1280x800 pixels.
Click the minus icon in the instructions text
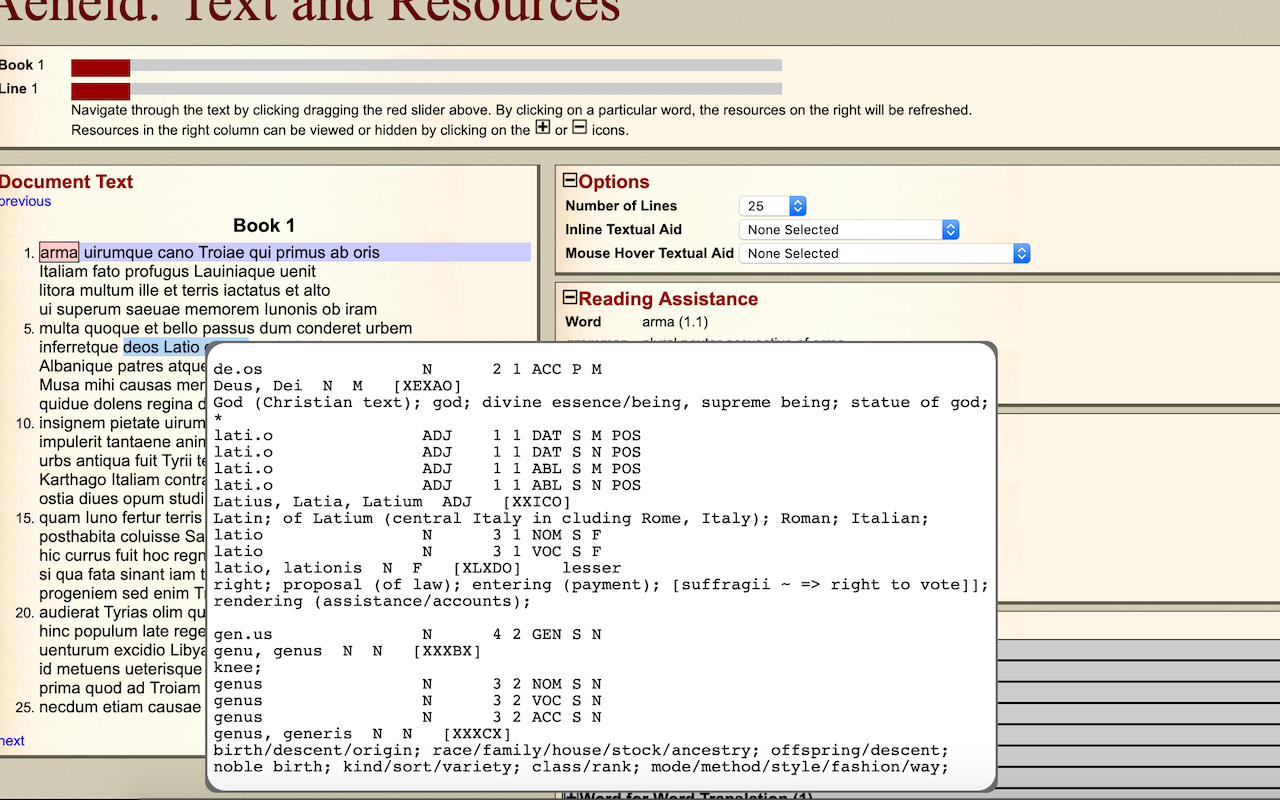tap(579, 128)
